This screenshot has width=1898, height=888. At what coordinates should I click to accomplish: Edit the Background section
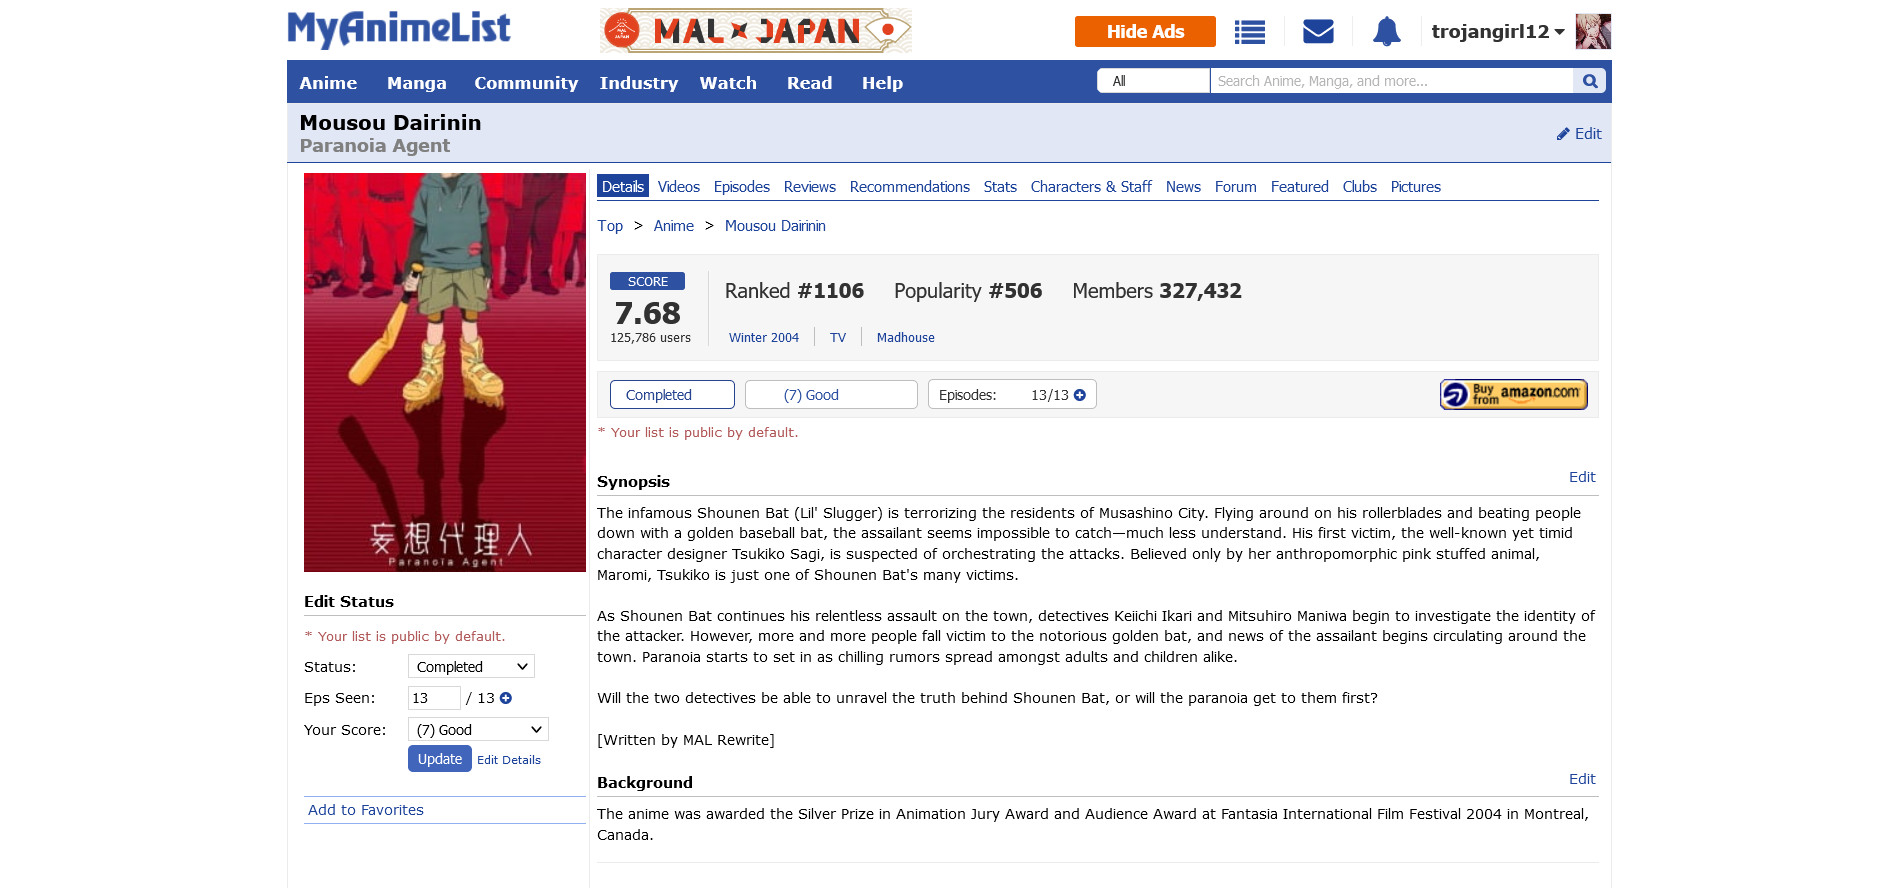tap(1582, 779)
